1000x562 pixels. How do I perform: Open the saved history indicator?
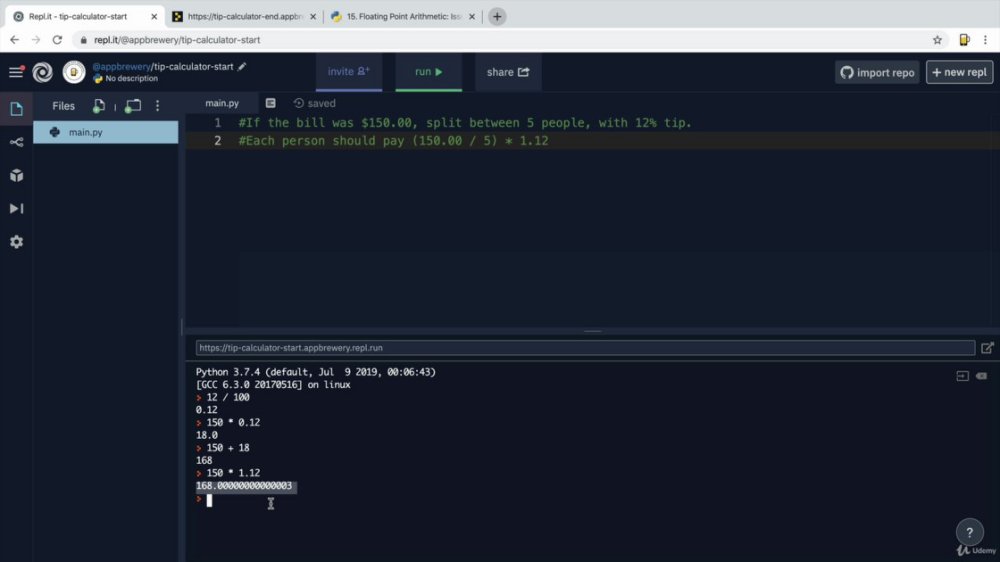click(x=314, y=103)
